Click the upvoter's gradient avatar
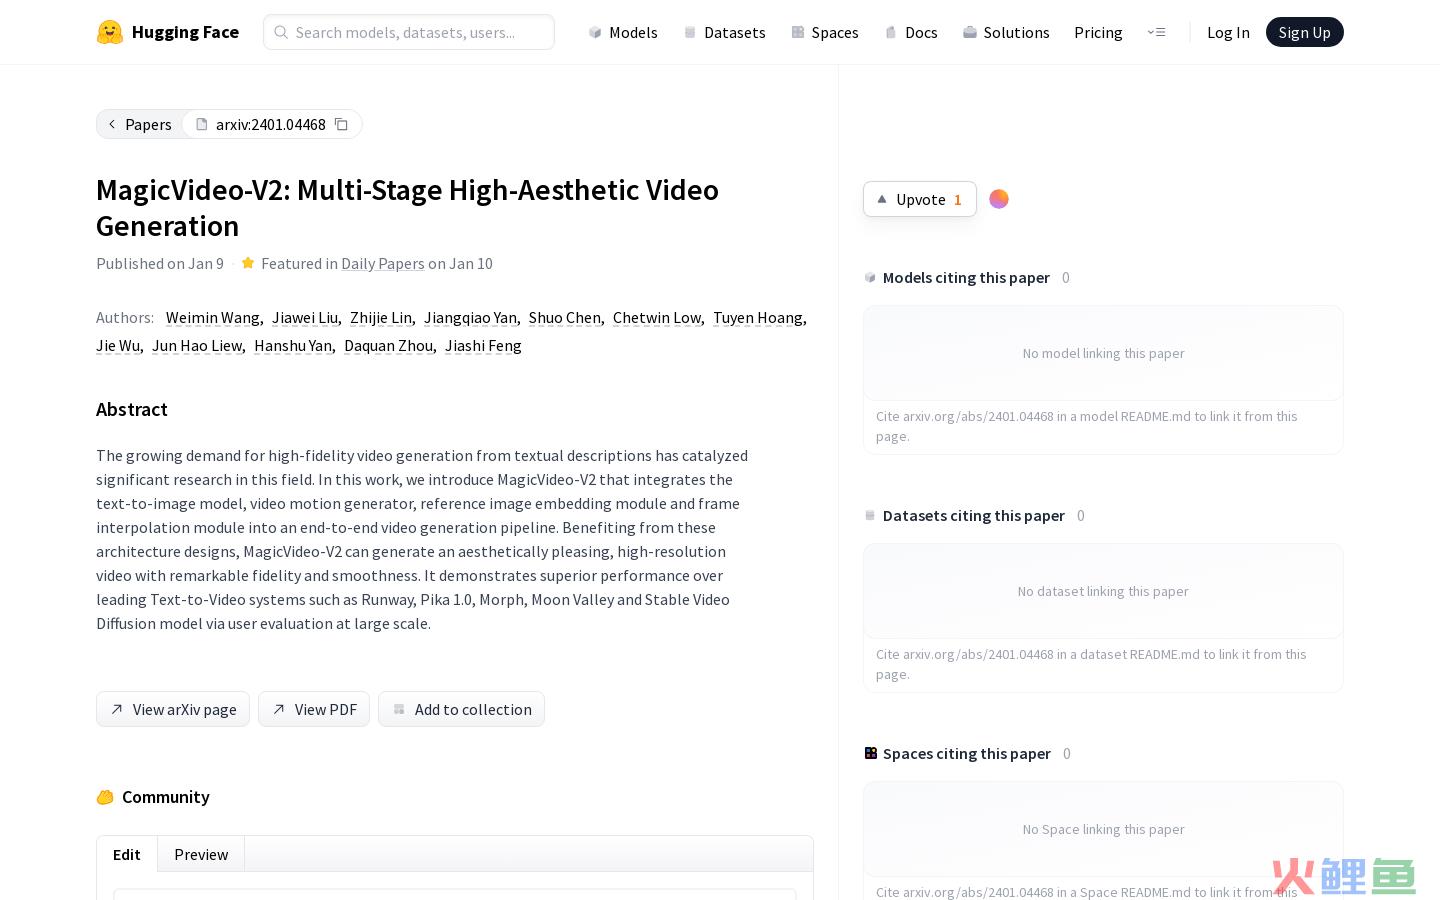Image resolution: width=1440 pixels, height=900 pixels. [x=998, y=199]
